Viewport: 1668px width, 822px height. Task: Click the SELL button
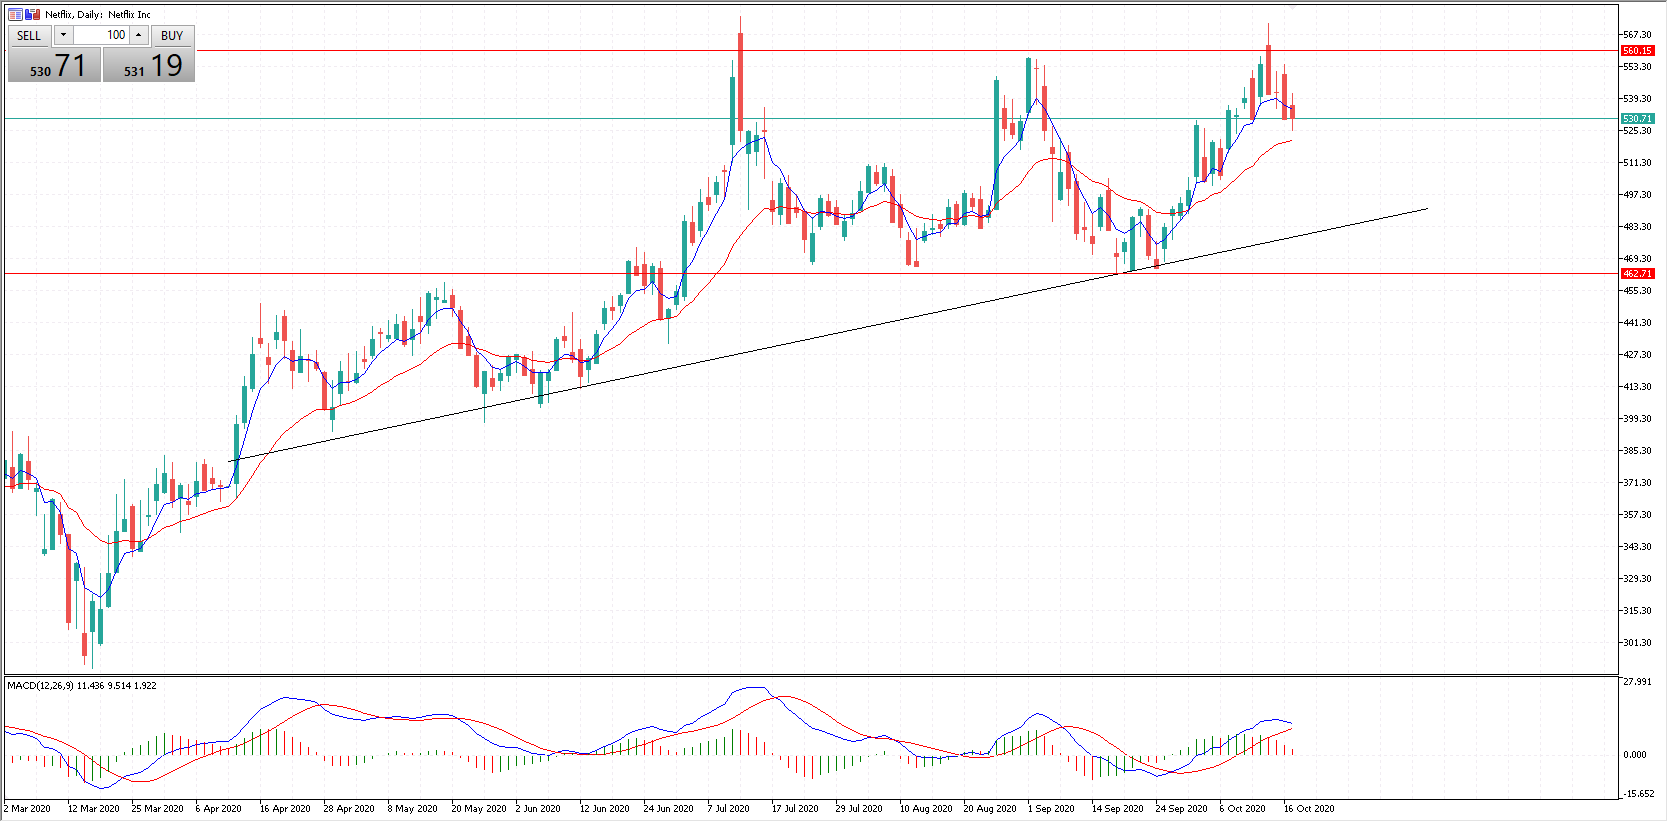pos(29,36)
